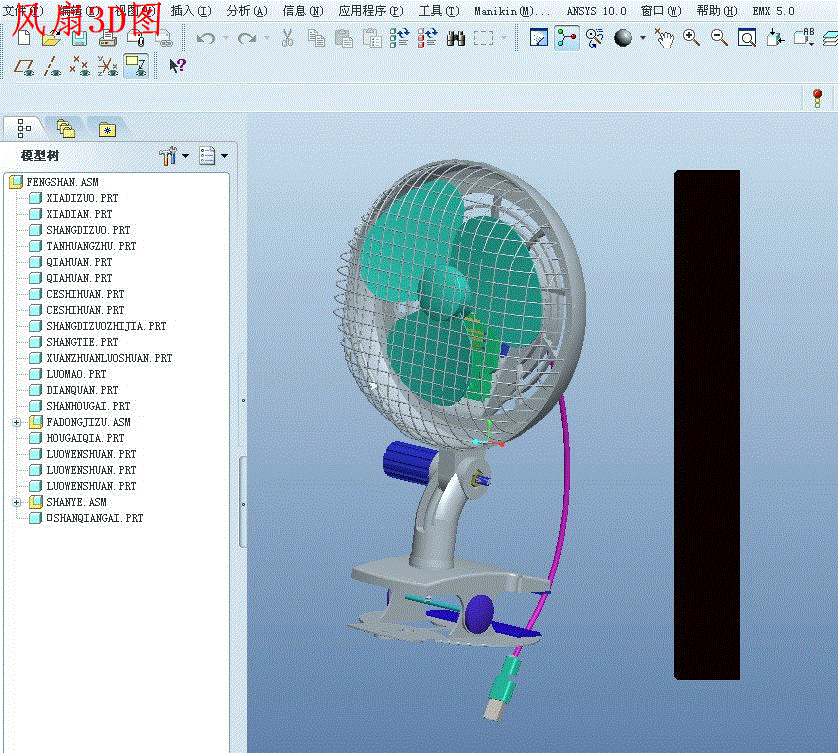The image size is (838, 753).
Task: Toggle datum planes display
Action: click(24, 67)
